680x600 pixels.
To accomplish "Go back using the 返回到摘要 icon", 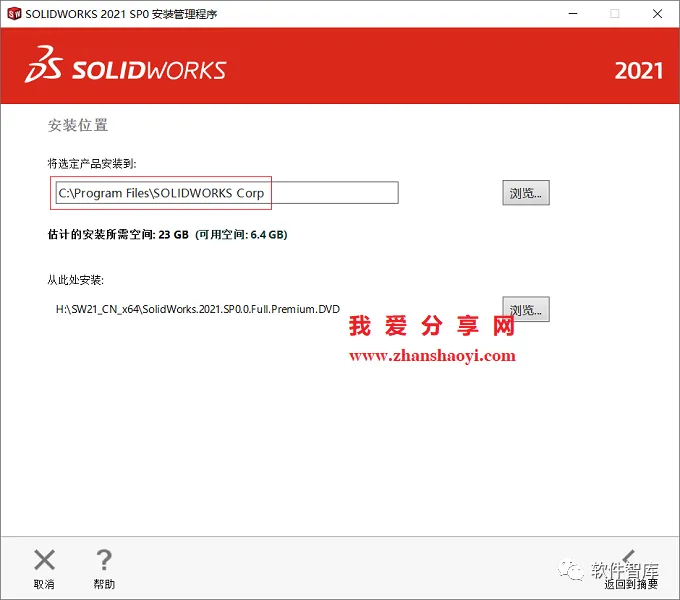I will [630, 558].
